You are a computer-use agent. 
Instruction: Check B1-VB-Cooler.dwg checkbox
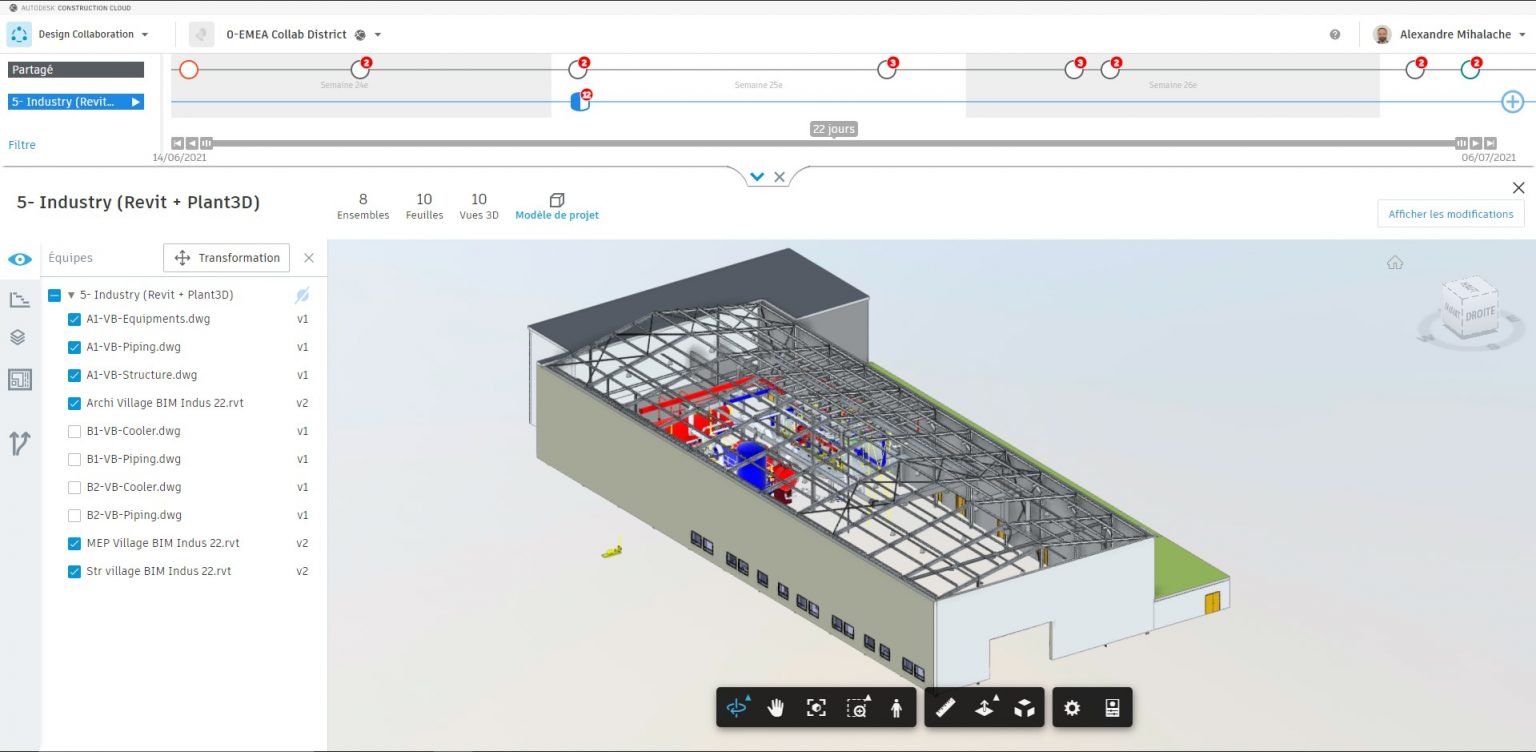click(x=74, y=431)
